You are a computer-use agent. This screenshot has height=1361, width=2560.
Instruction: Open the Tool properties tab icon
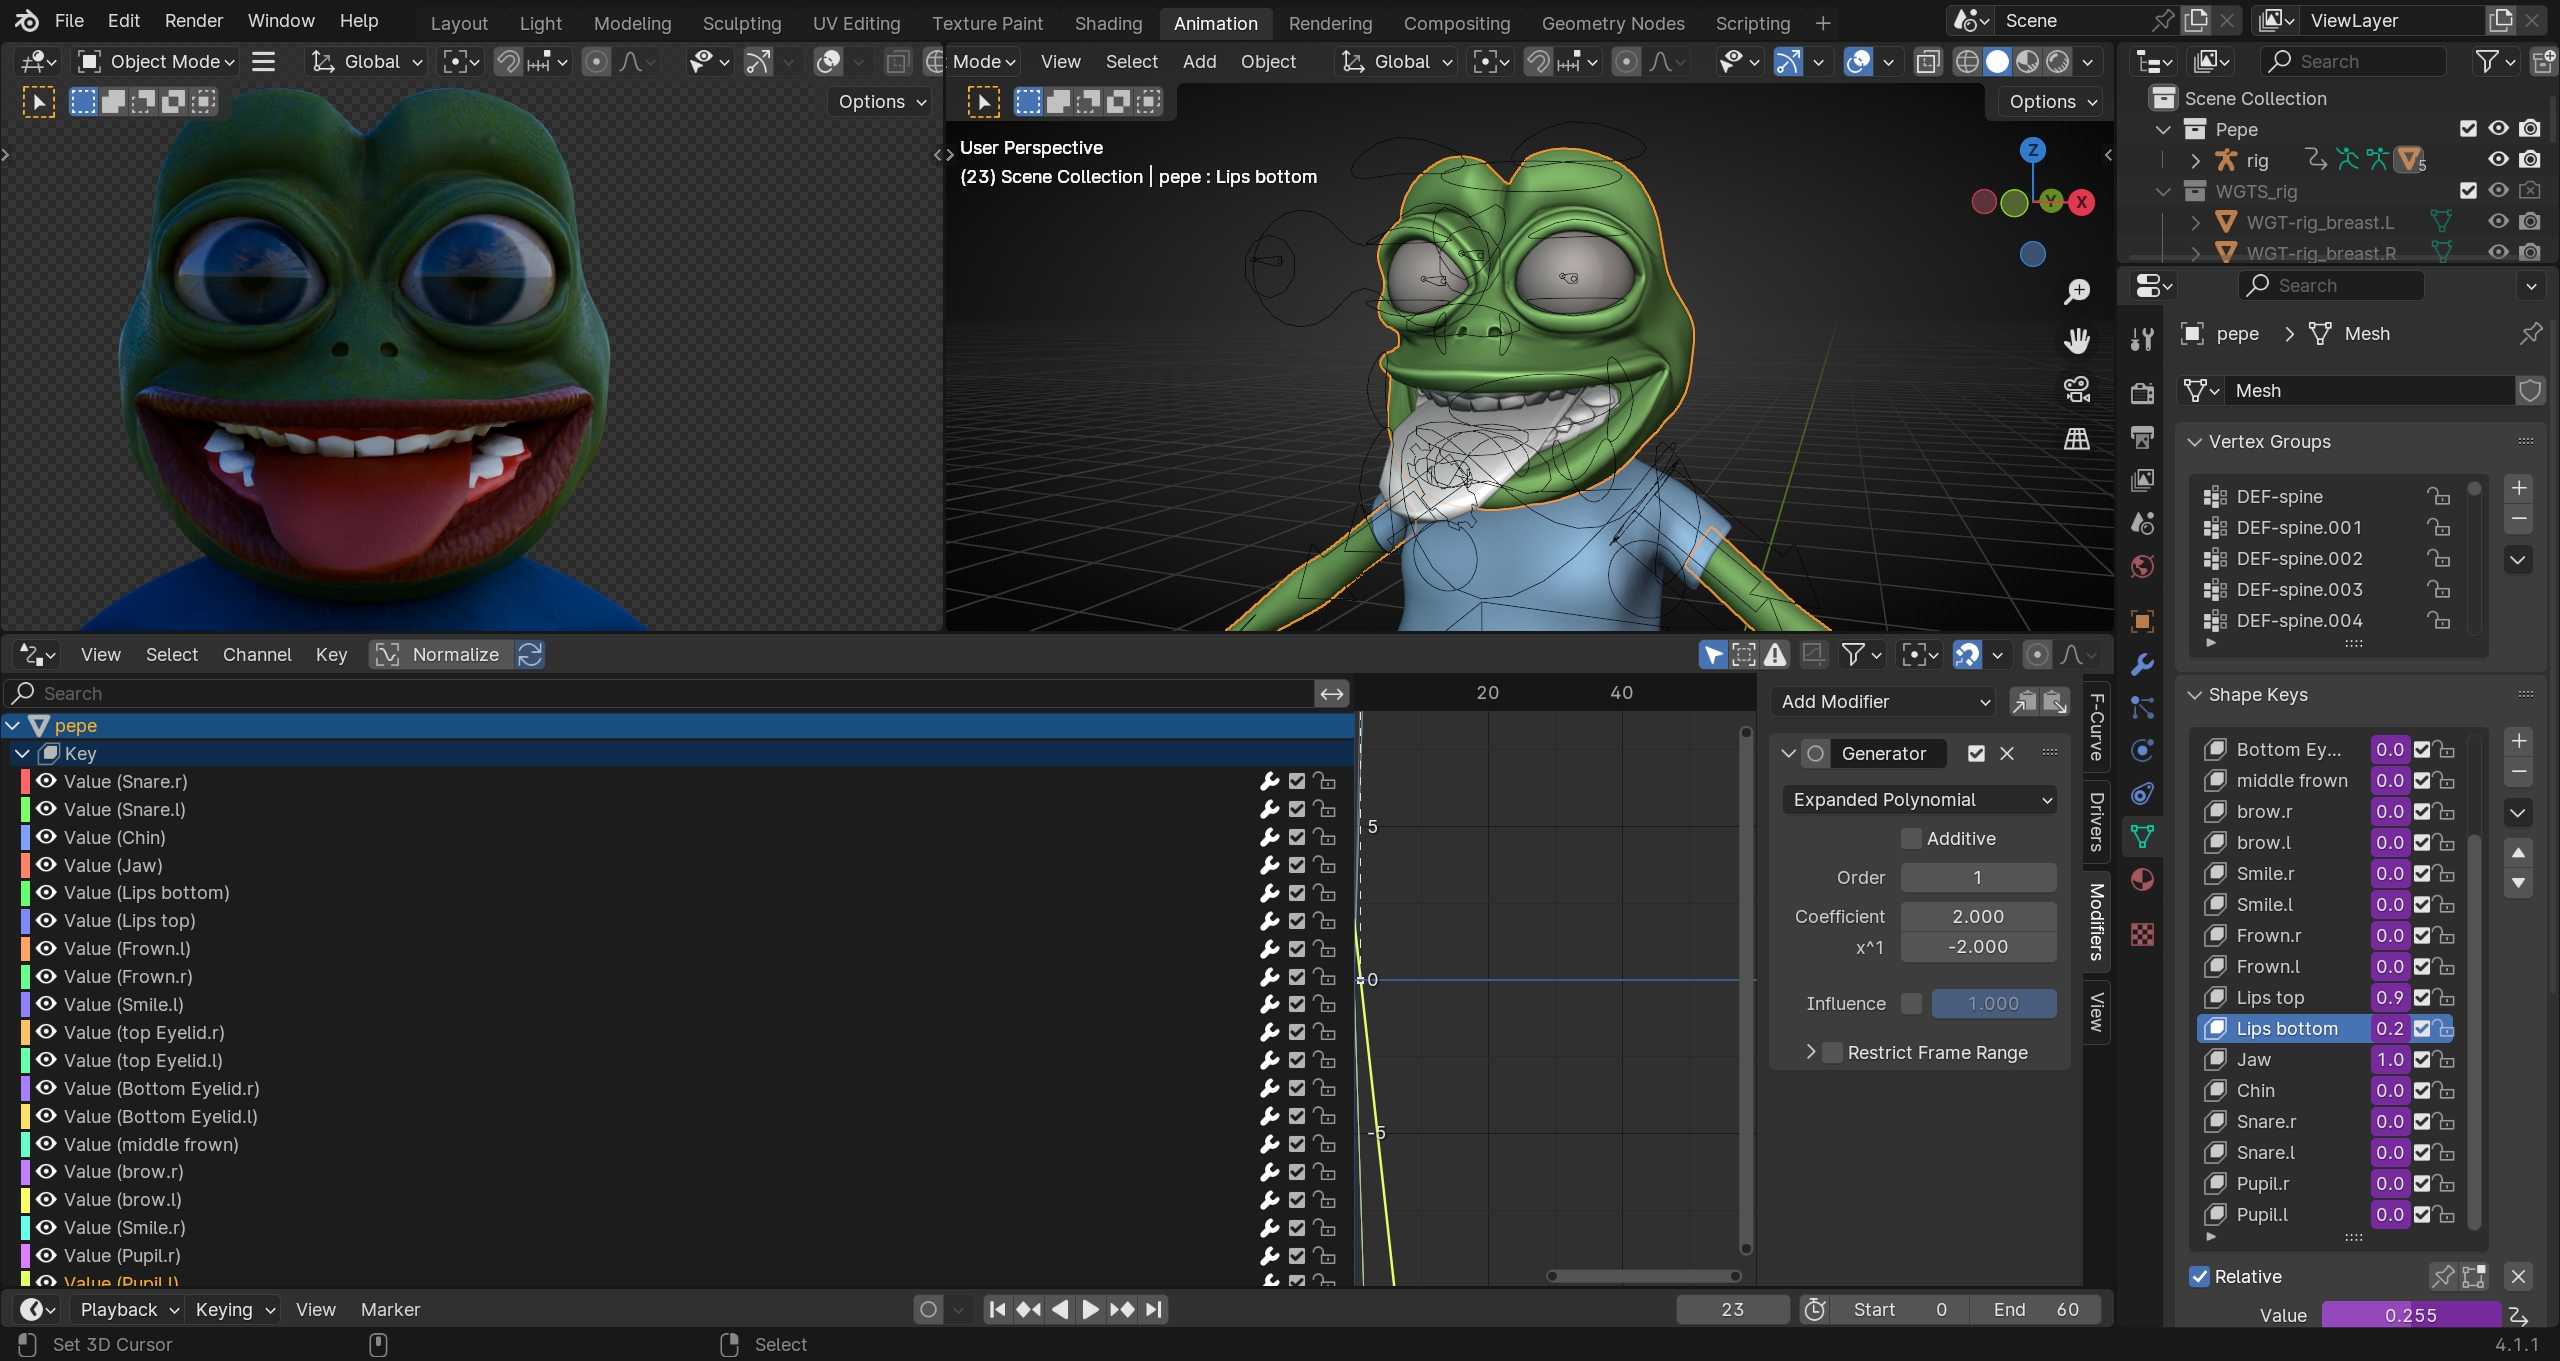pos(2142,340)
